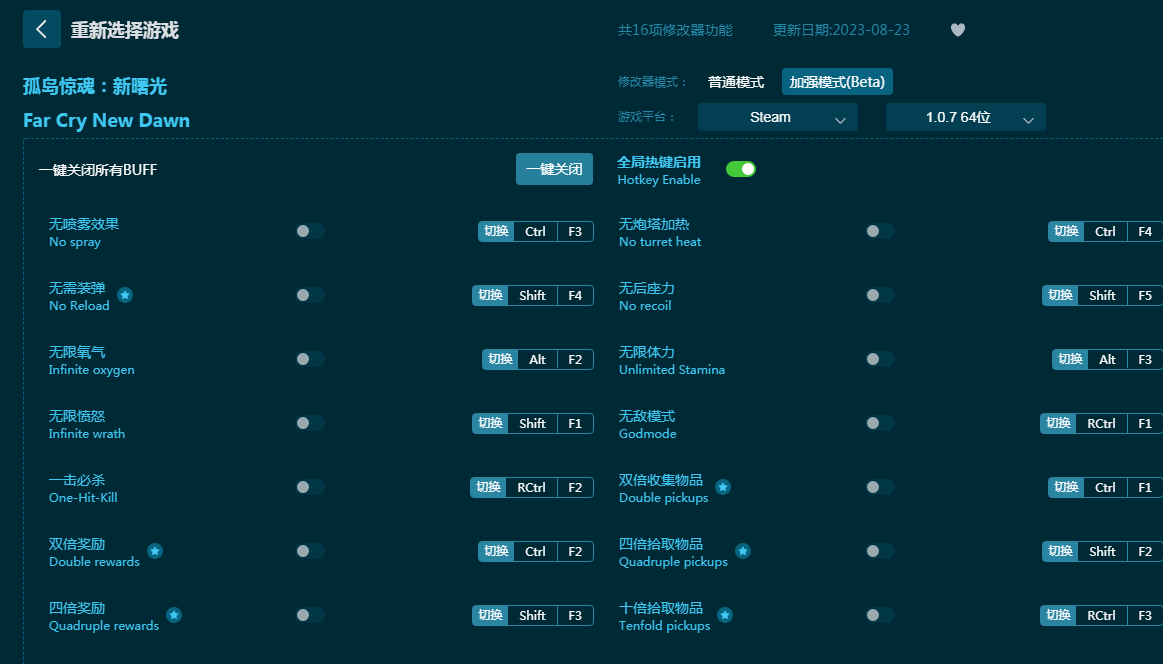The width and height of the screenshot is (1163, 664).
Task: Click Alt modifier key for Infinite oxygen
Action: [x=538, y=359]
